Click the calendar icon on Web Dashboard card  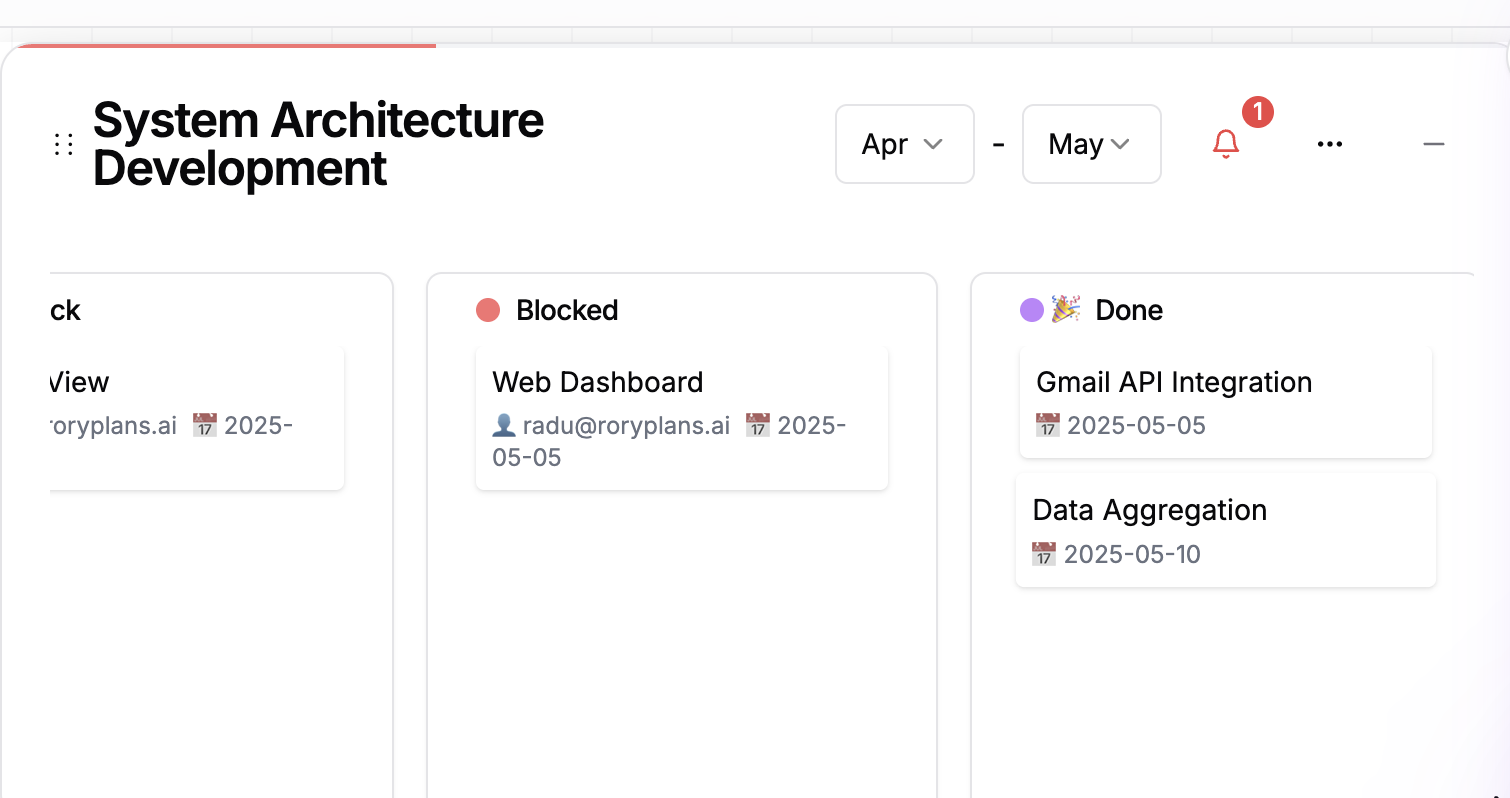757,426
